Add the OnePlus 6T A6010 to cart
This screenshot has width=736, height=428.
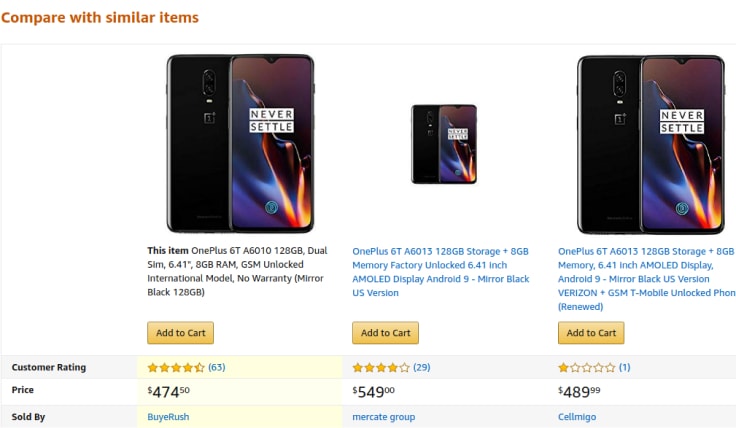click(180, 333)
